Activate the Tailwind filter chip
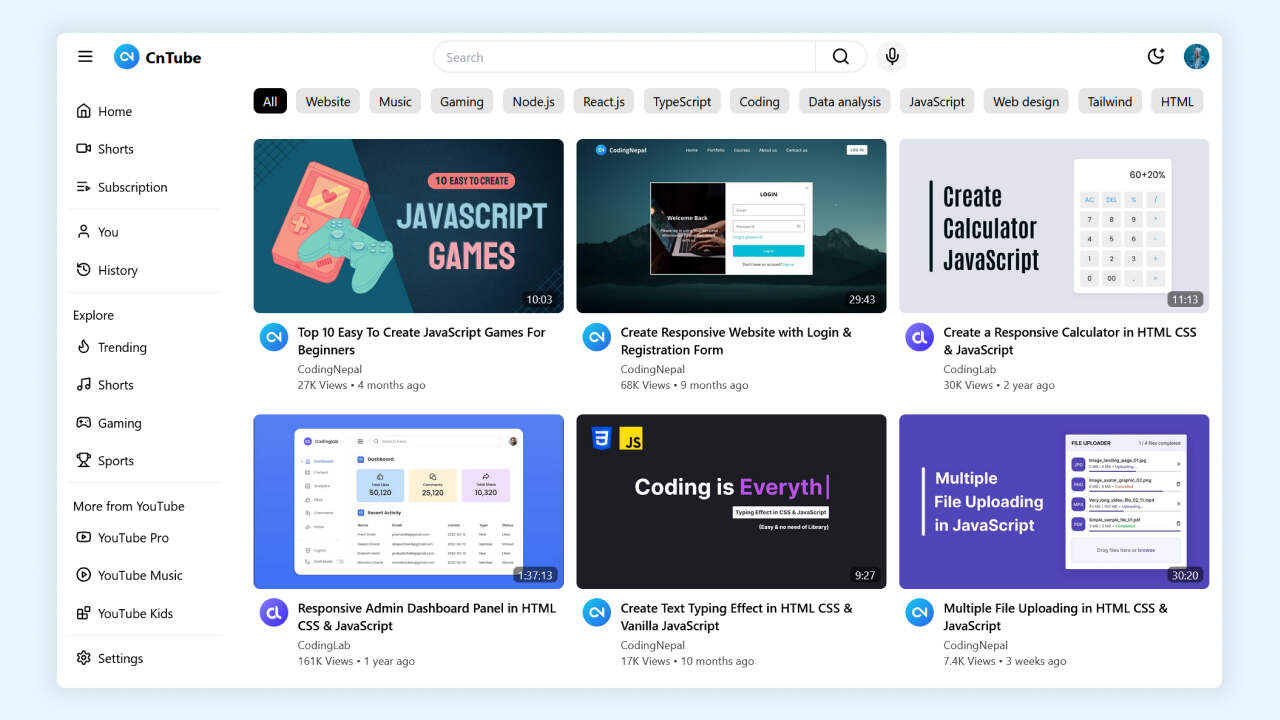Screen dimensions: 1280x720 click(1109, 101)
